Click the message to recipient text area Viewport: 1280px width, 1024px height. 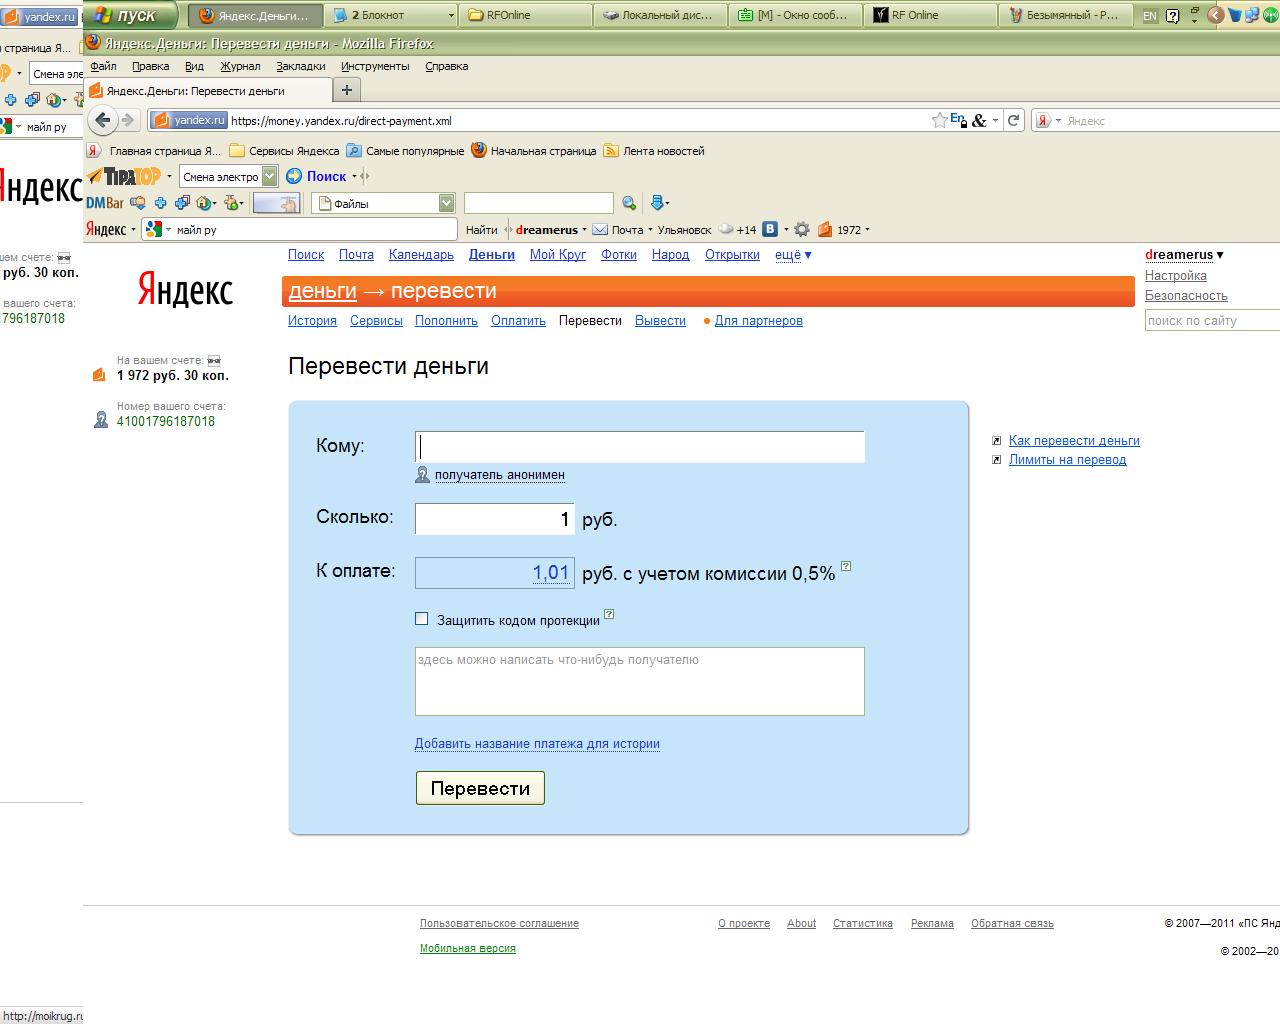(639, 681)
